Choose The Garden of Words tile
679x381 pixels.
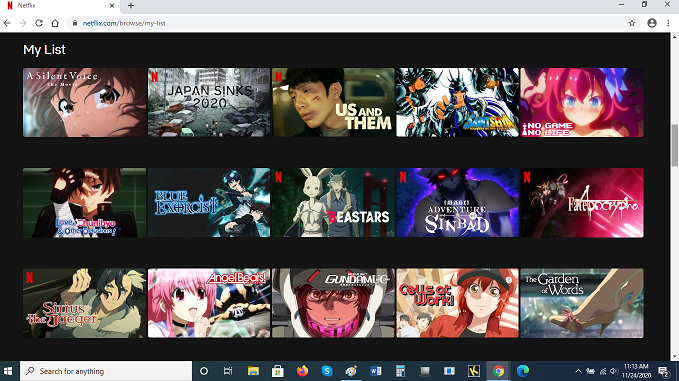pyautogui.click(x=582, y=303)
